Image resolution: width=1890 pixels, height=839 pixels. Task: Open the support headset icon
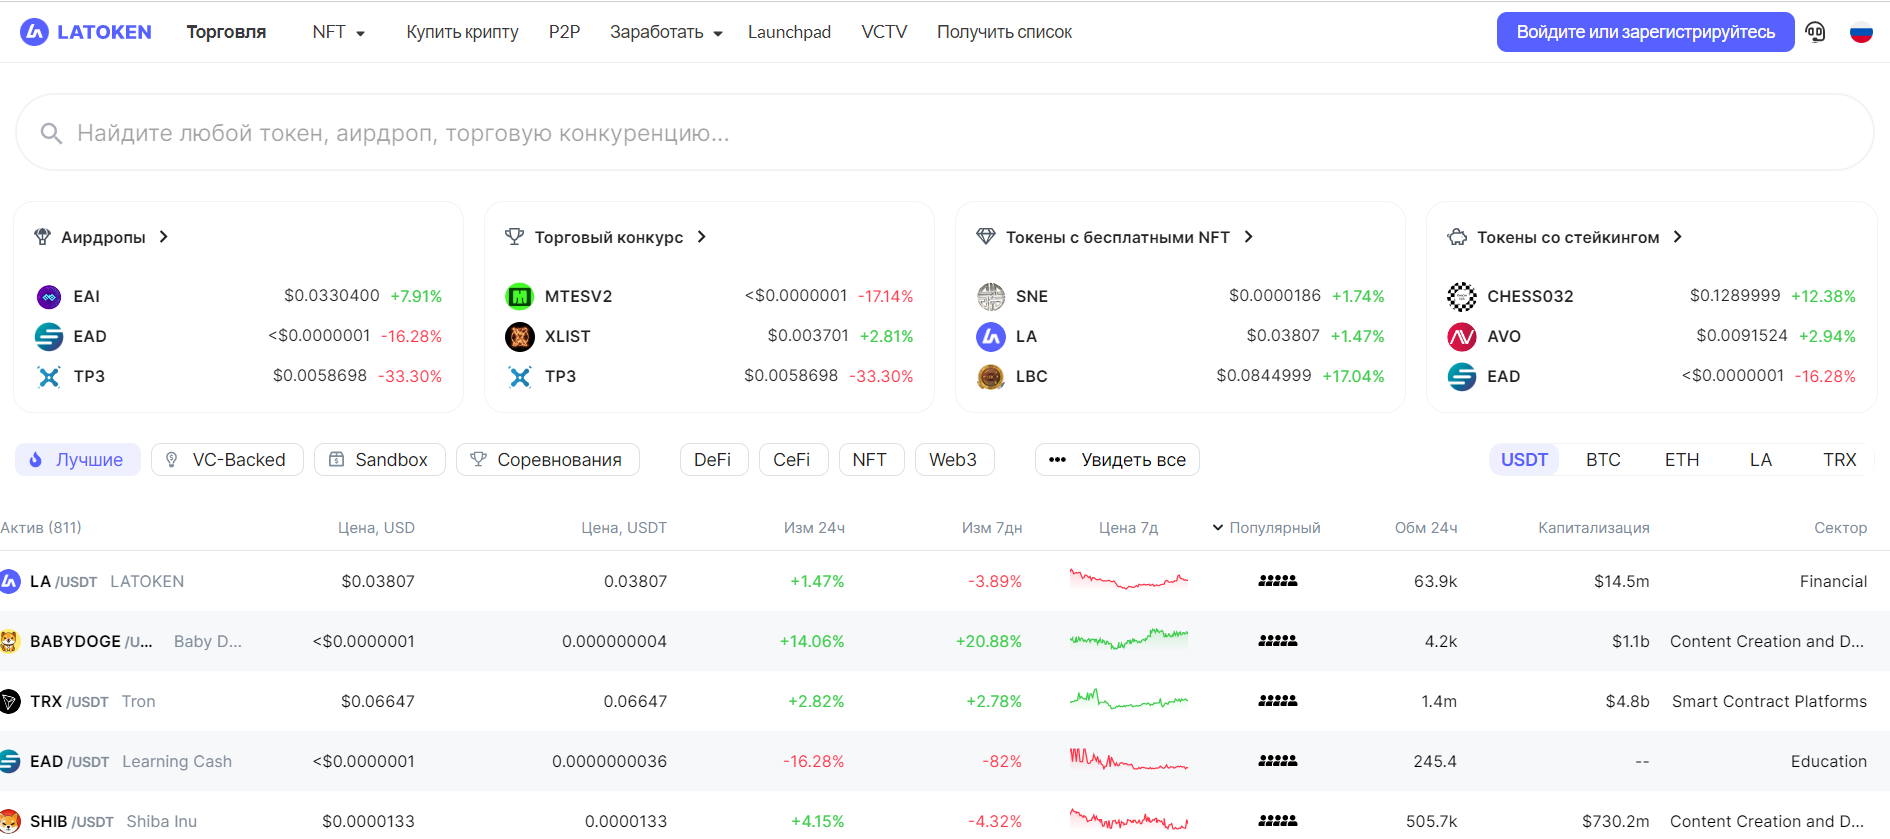pyautogui.click(x=1815, y=32)
